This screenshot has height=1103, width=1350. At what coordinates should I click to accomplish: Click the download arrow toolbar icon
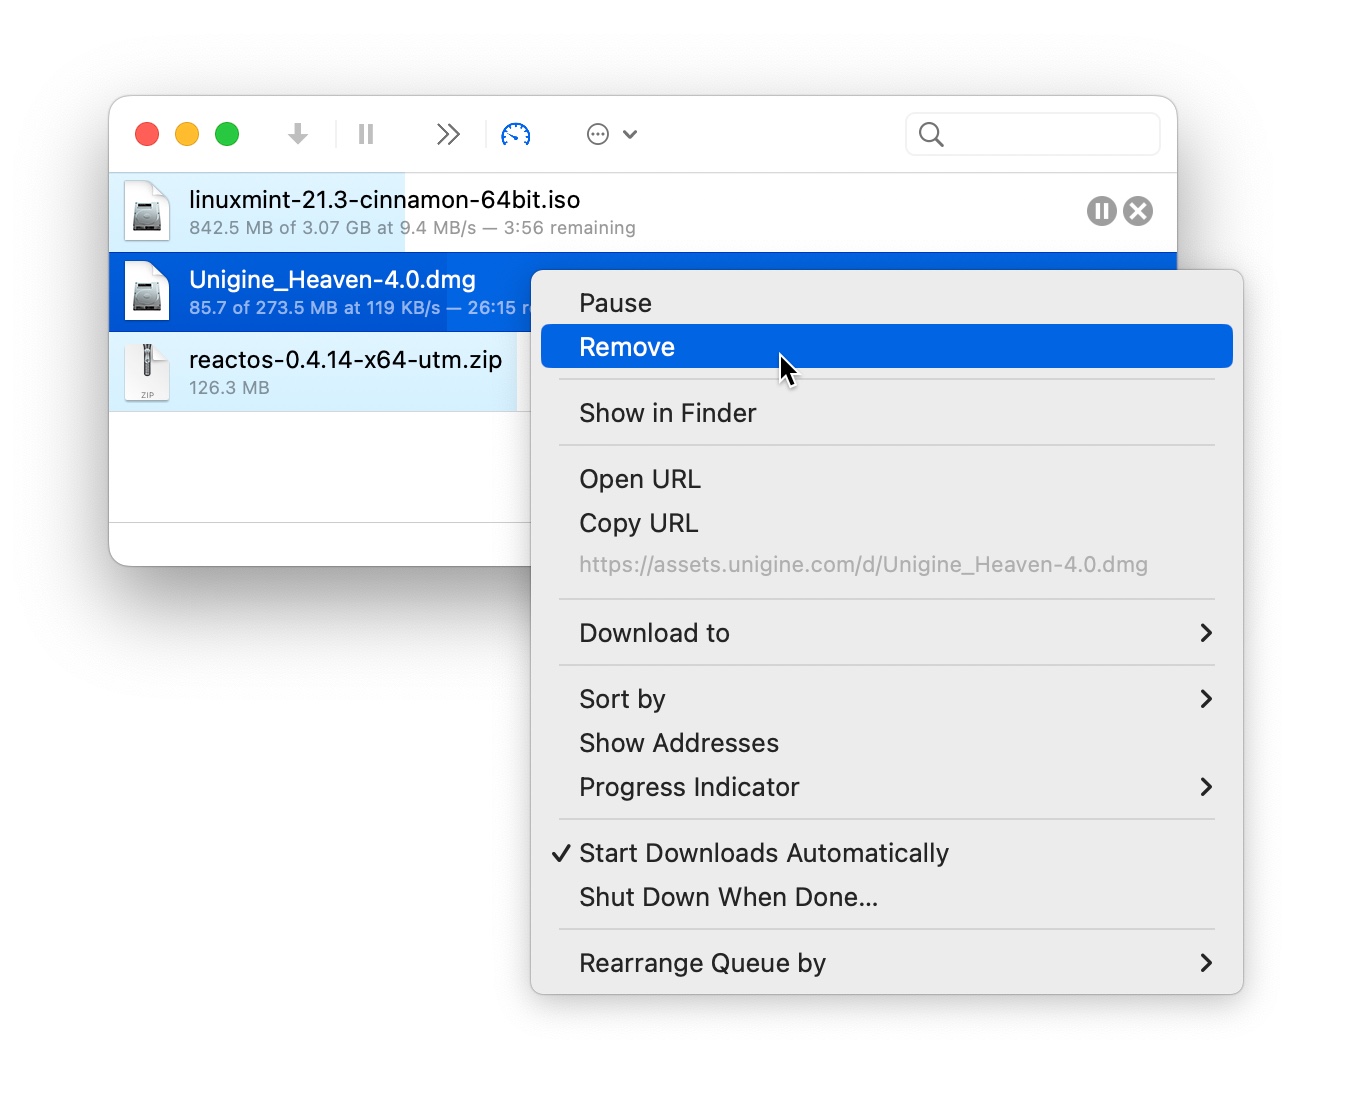click(x=298, y=134)
